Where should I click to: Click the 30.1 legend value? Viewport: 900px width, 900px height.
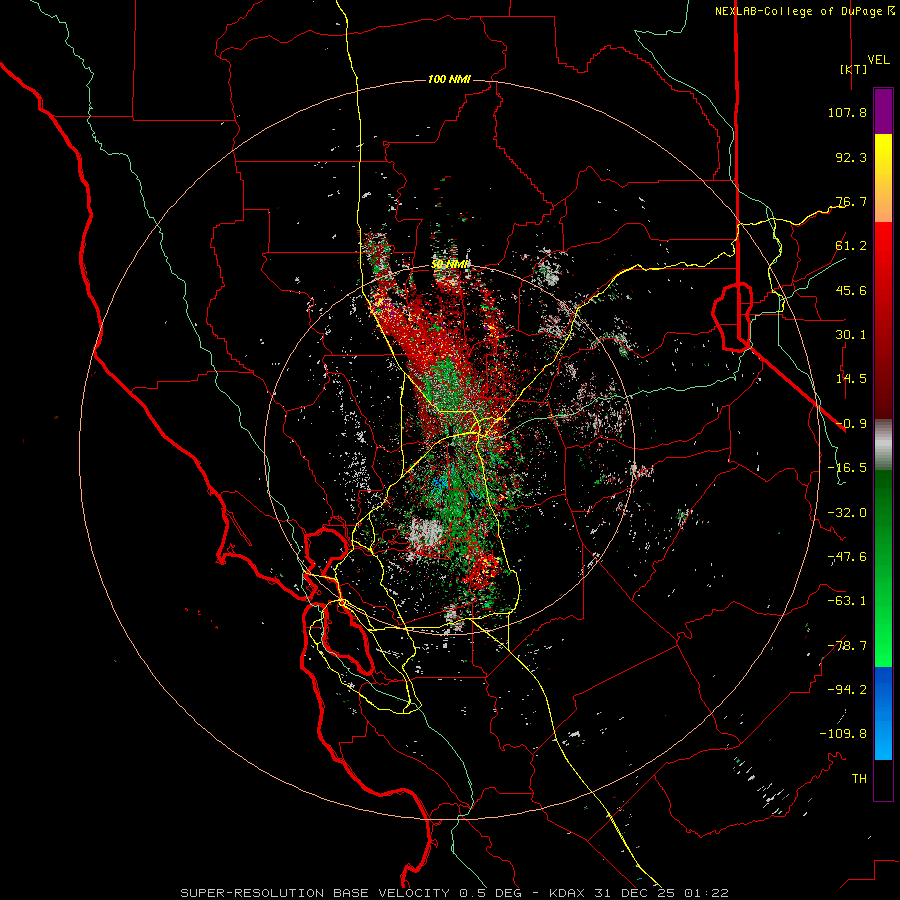851,335
